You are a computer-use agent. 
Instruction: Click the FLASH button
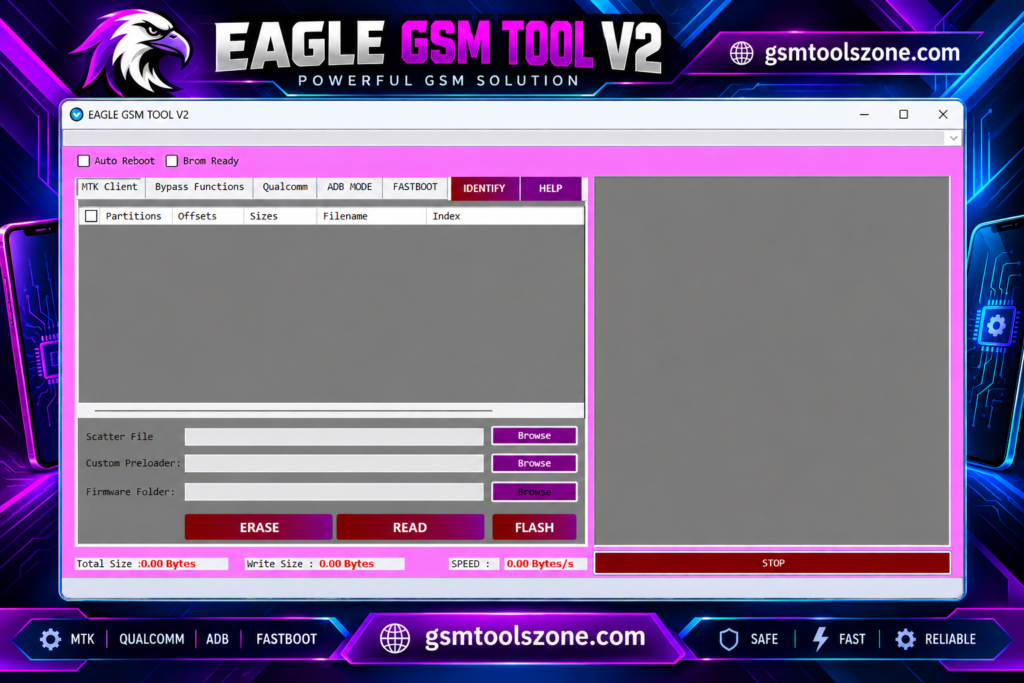[x=534, y=527]
